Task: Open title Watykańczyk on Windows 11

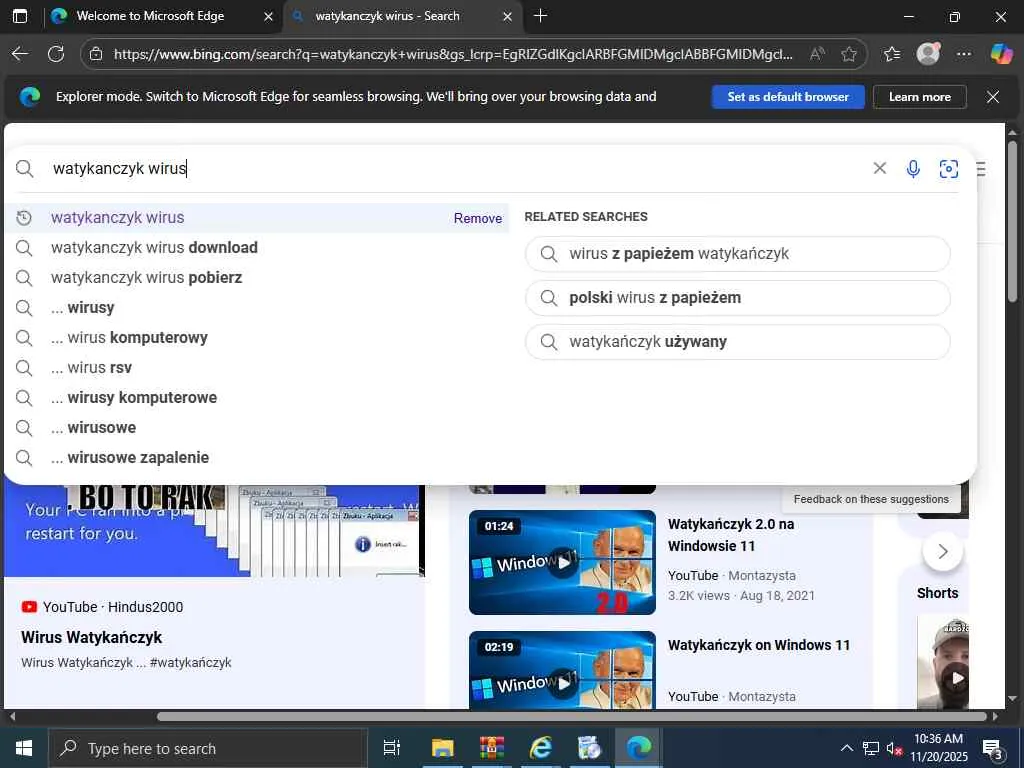Action: coord(759,645)
